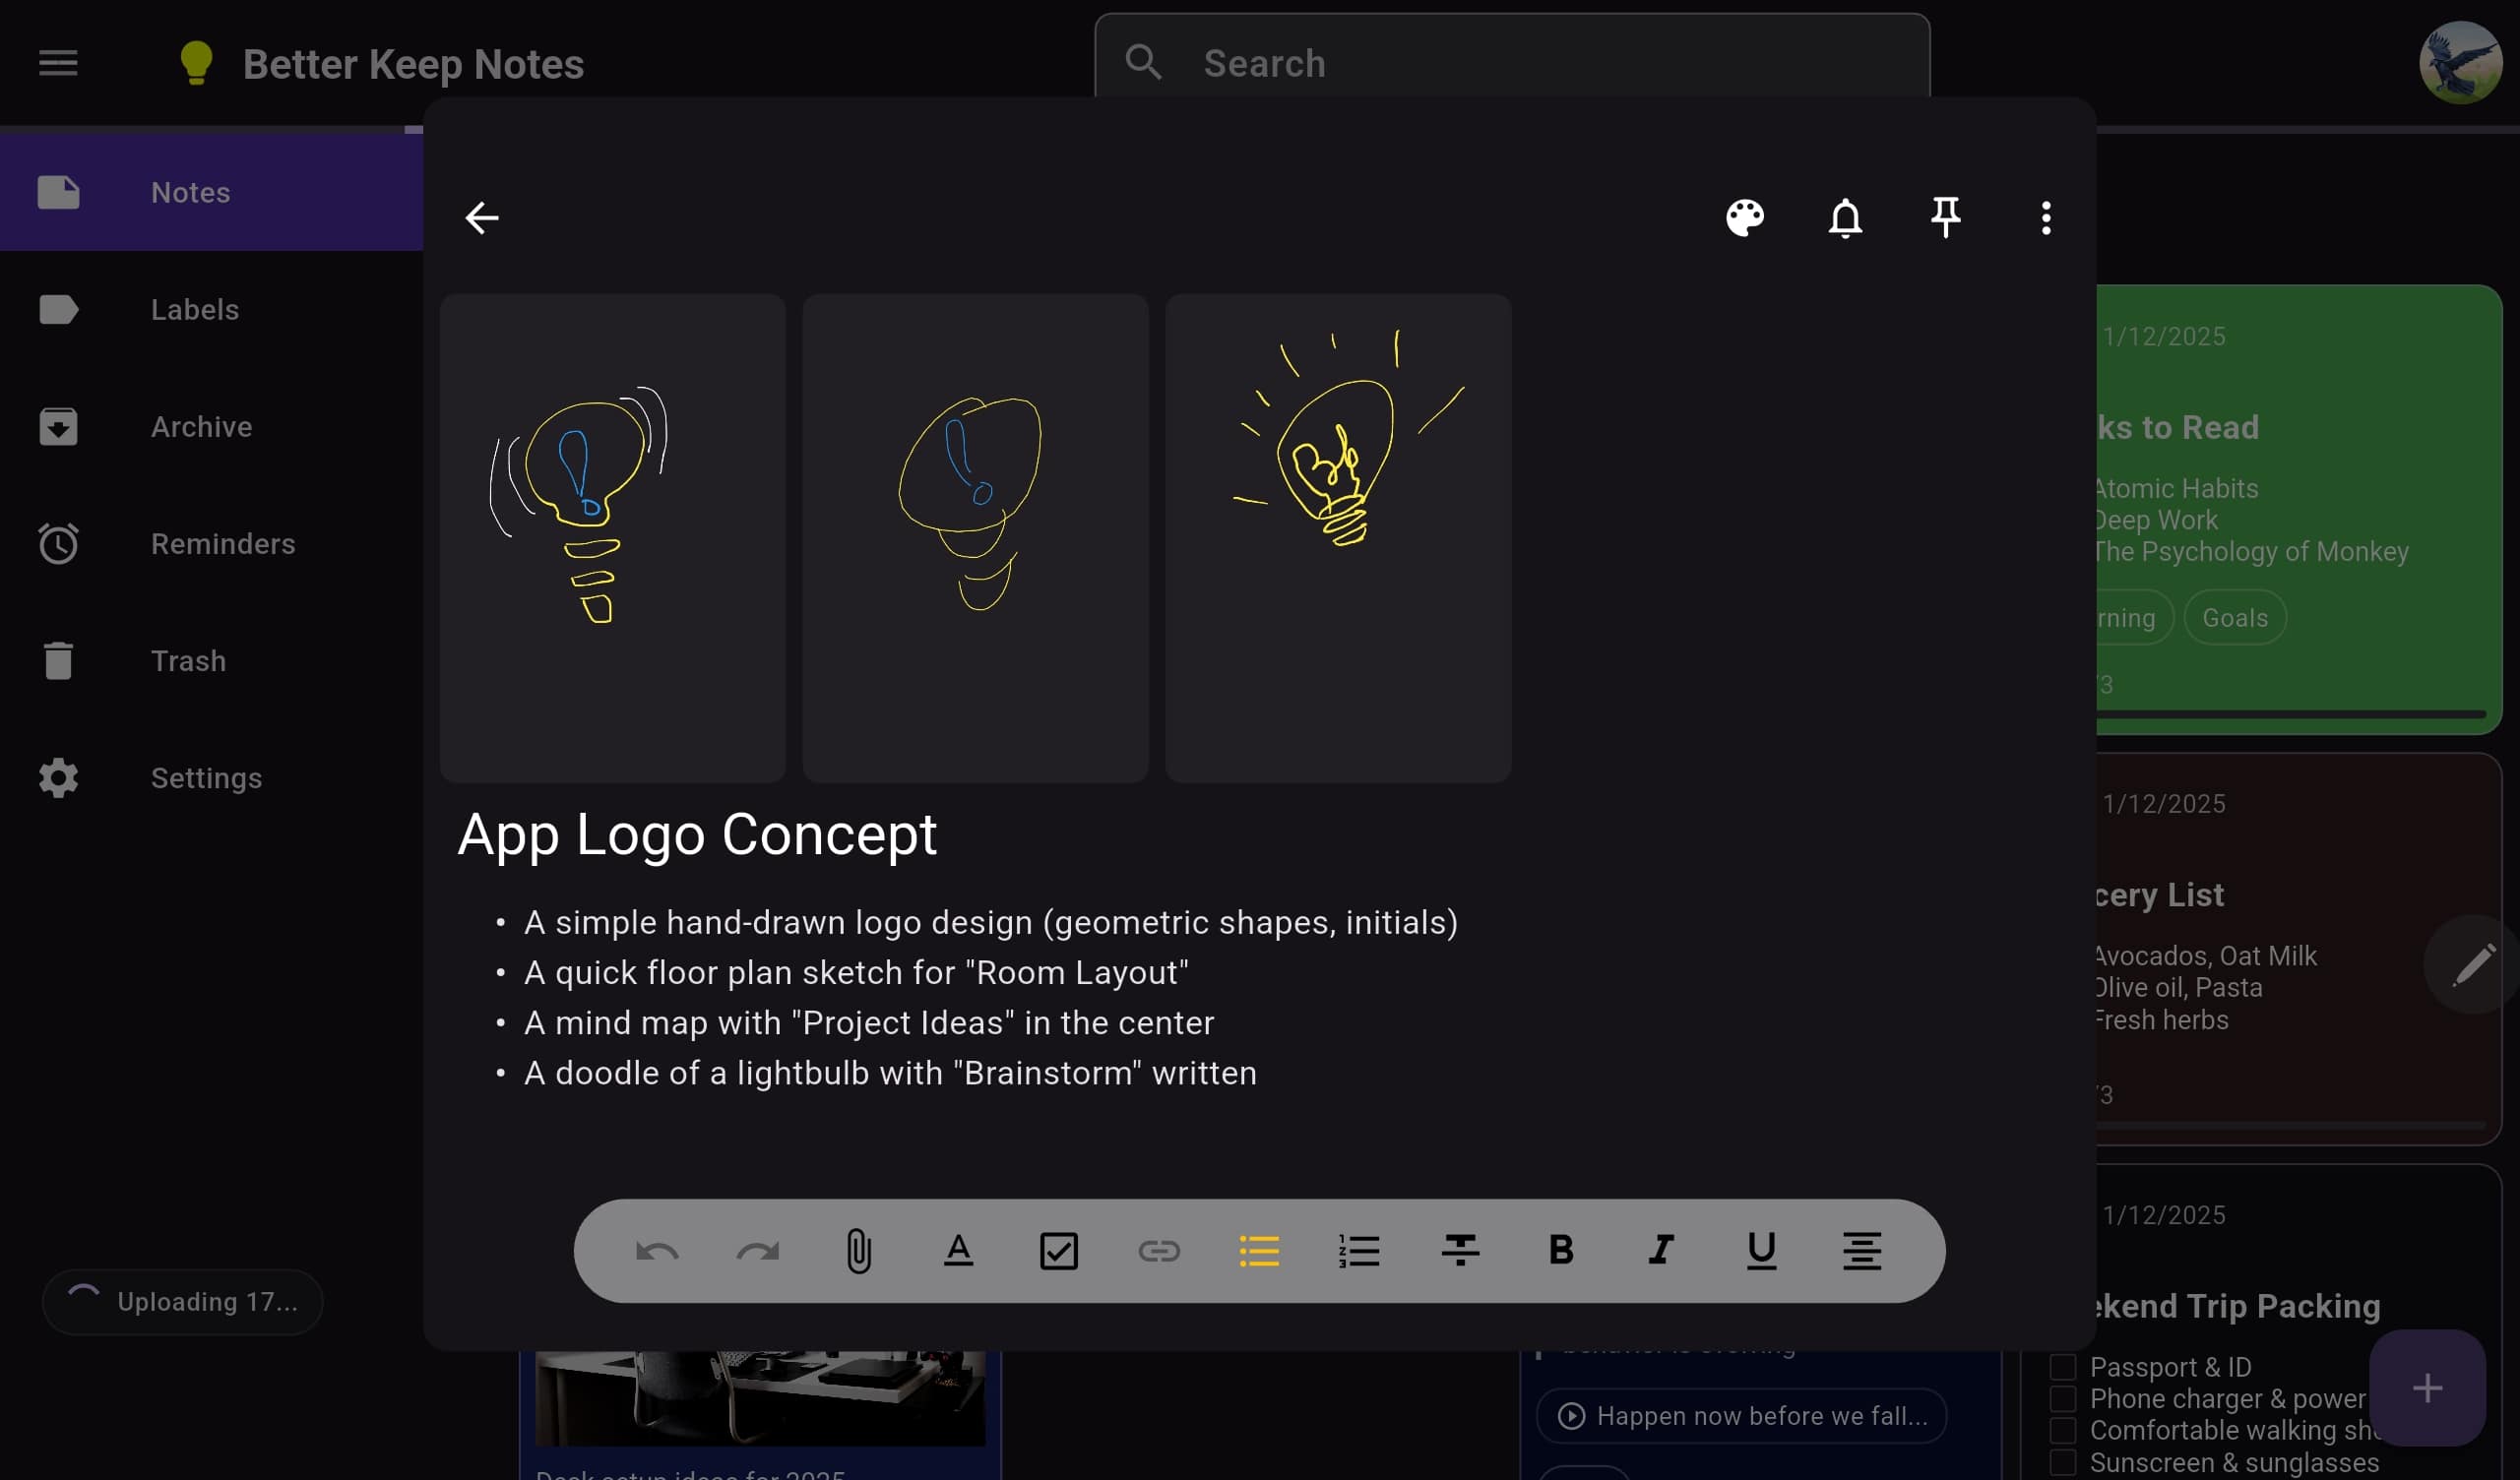
Task: Pin the App Logo Concept note
Action: point(1945,217)
